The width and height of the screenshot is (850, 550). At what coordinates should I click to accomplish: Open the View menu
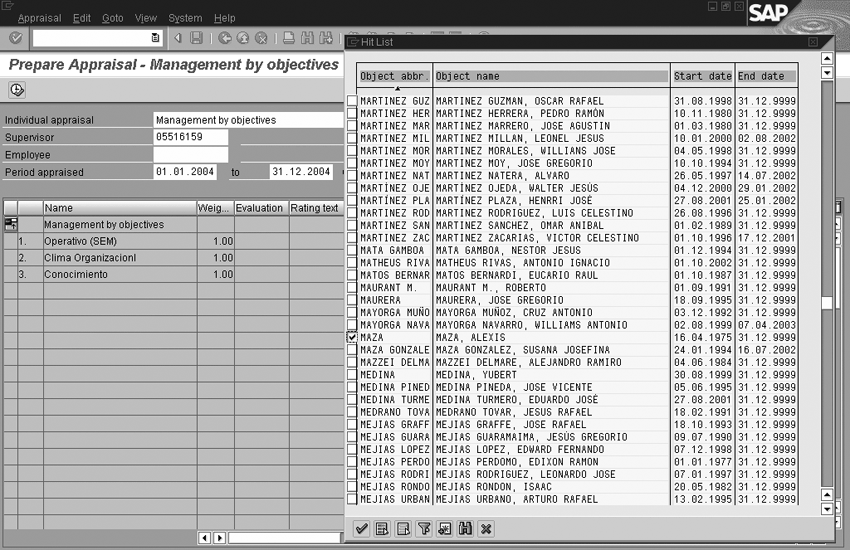pos(146,18)
